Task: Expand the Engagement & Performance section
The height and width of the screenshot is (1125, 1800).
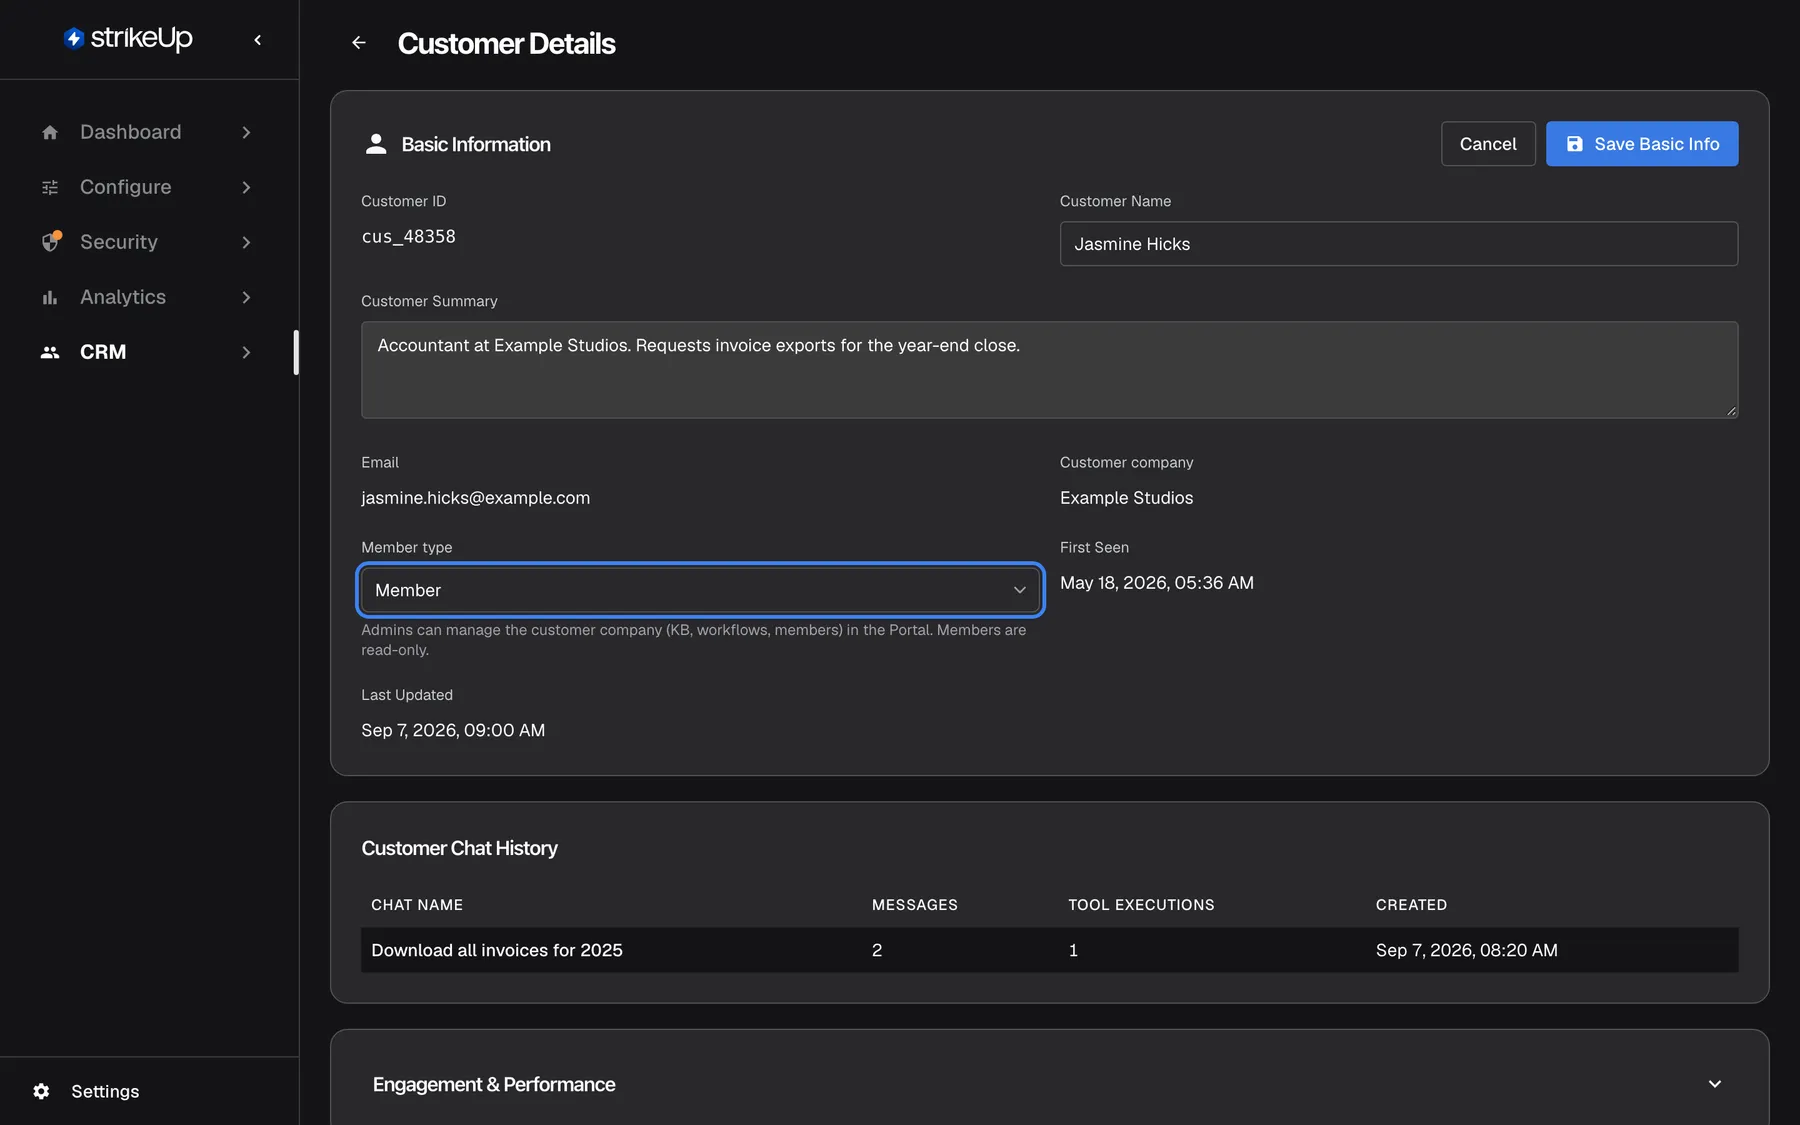Action: pos(1715,1084)
